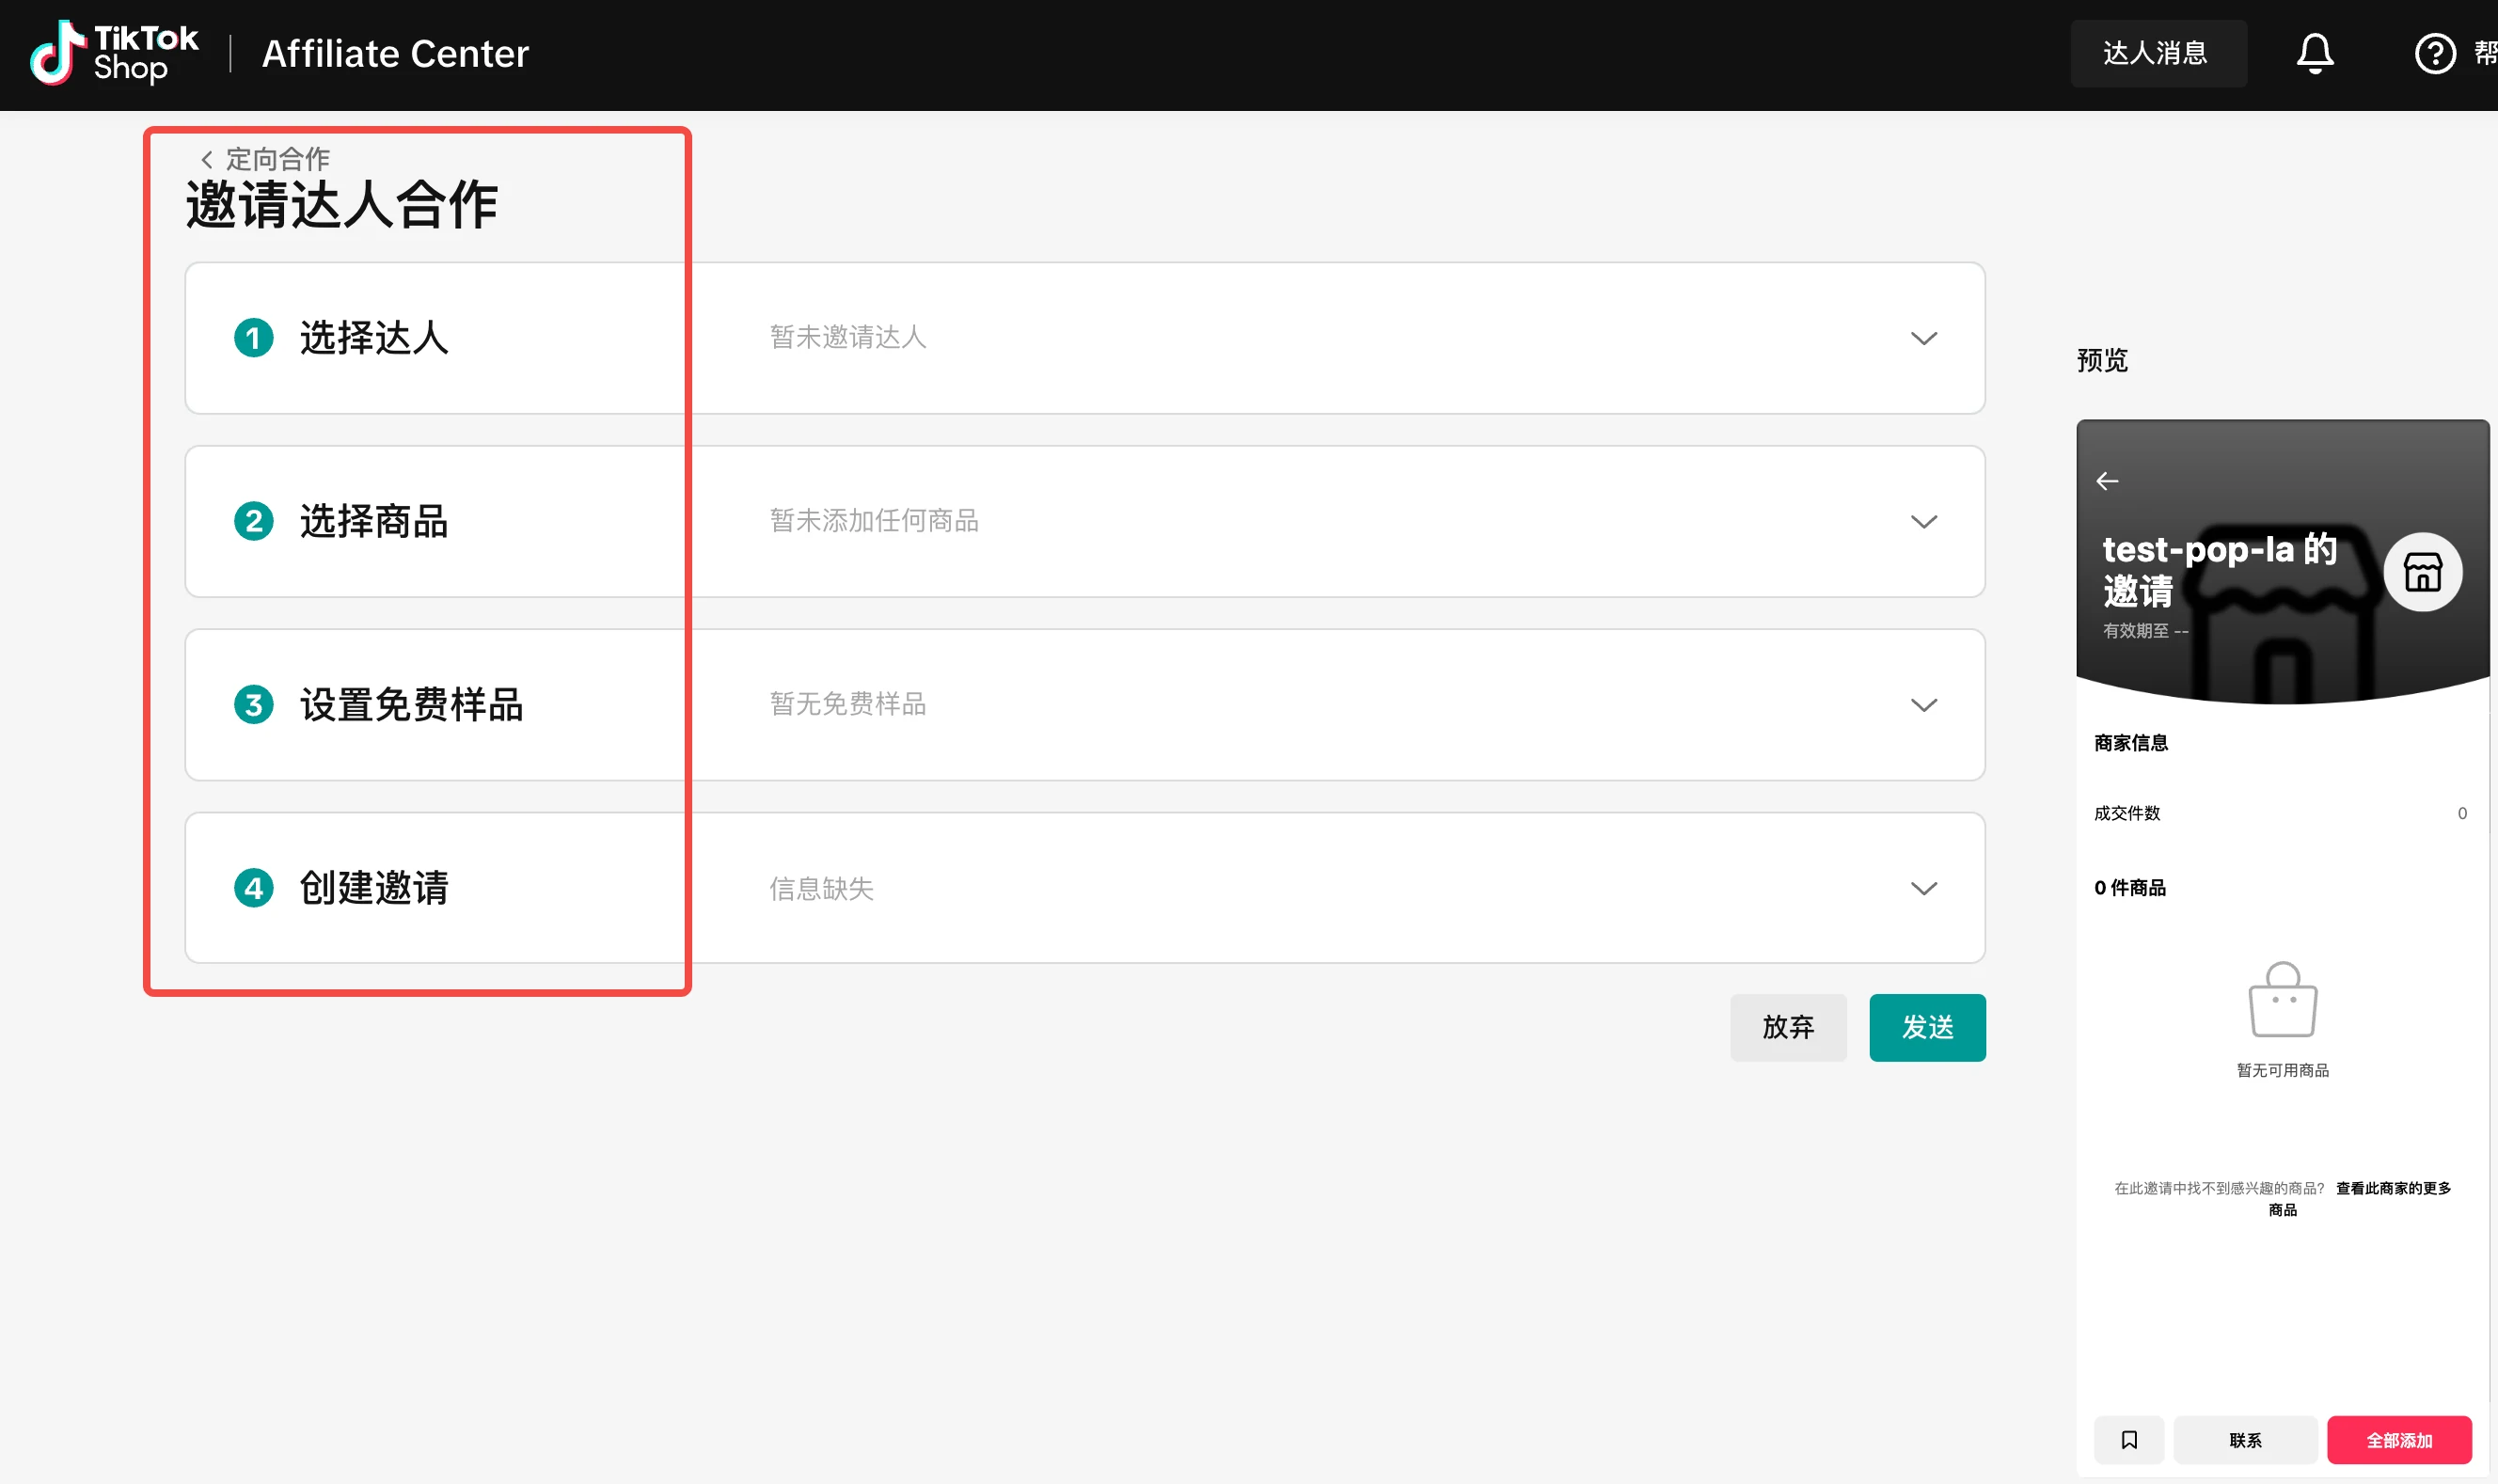Click the step 4 number badge
2498x1484 pixels.
click(254, 888)
